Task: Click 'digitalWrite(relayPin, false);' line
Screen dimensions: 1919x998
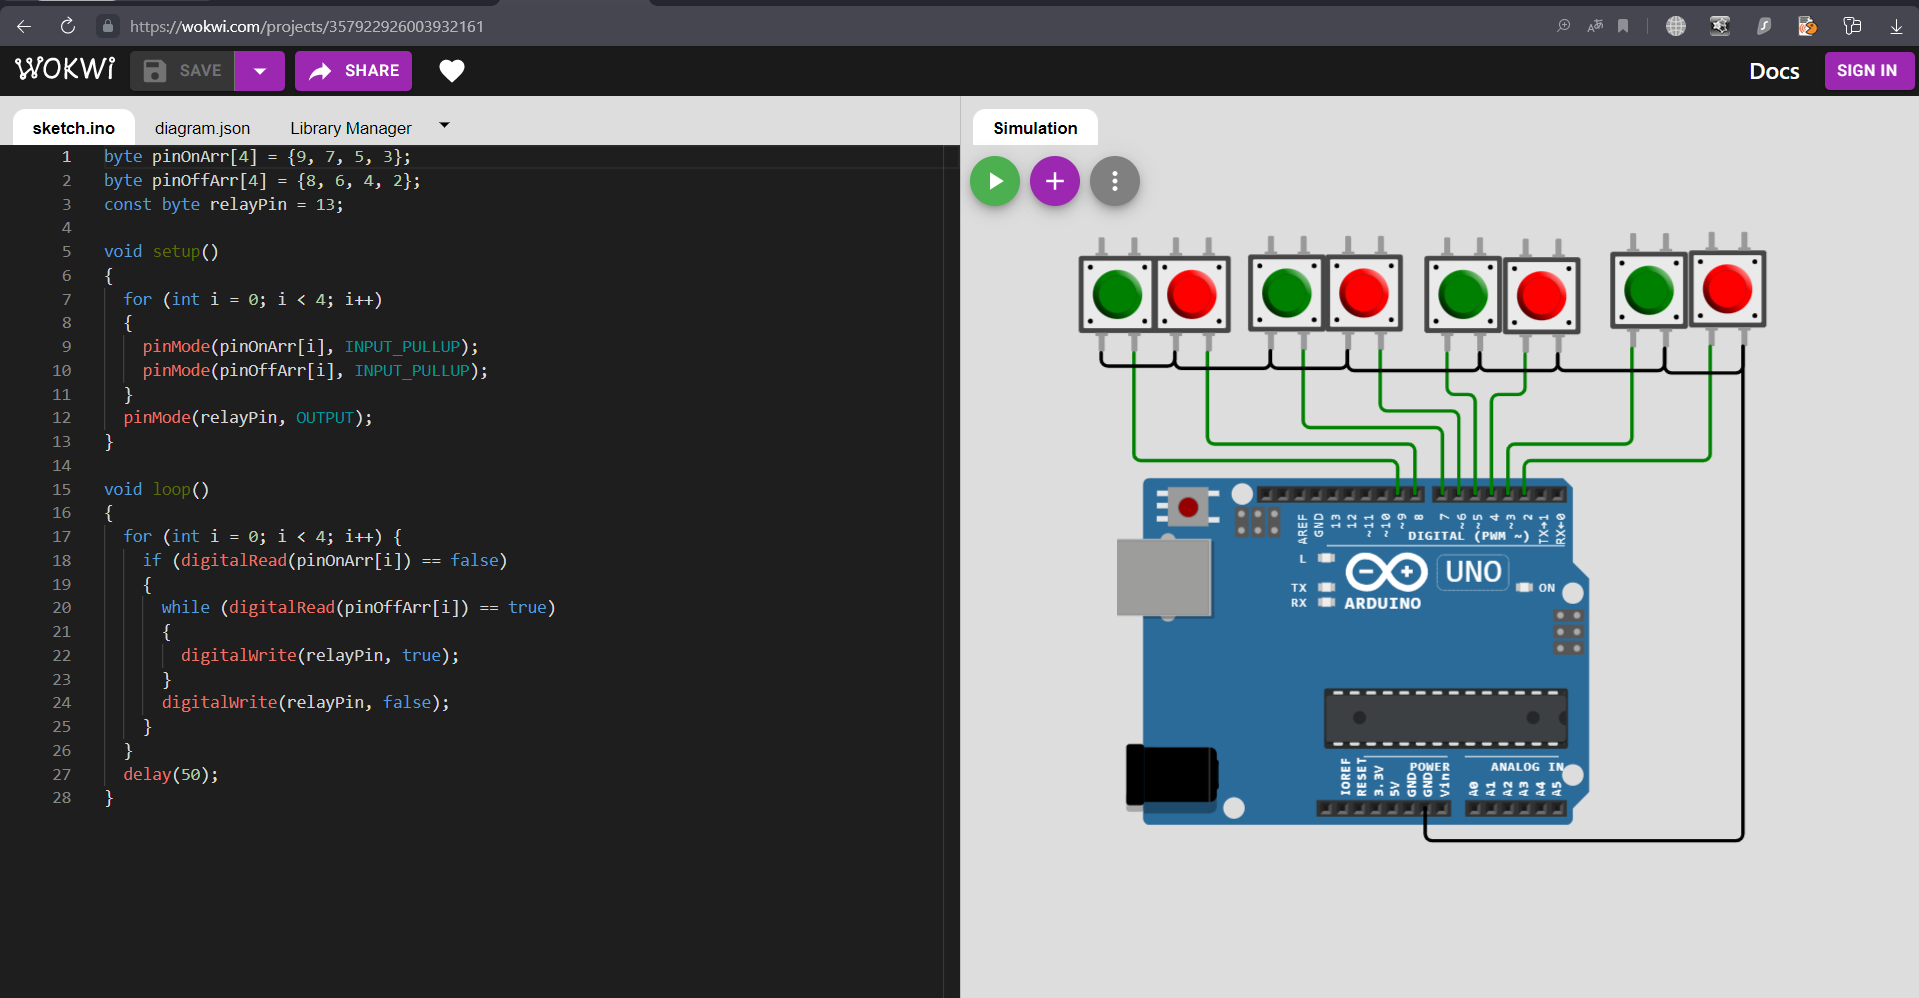Action: [x=305, y=702]
